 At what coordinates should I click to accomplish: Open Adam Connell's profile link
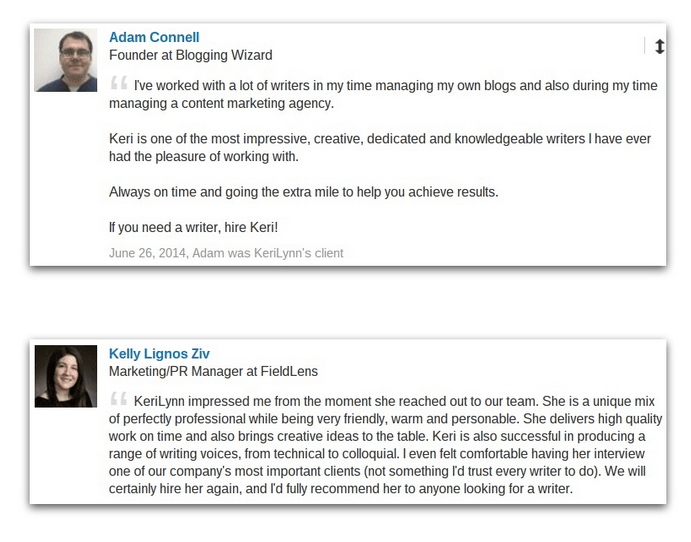154,37
